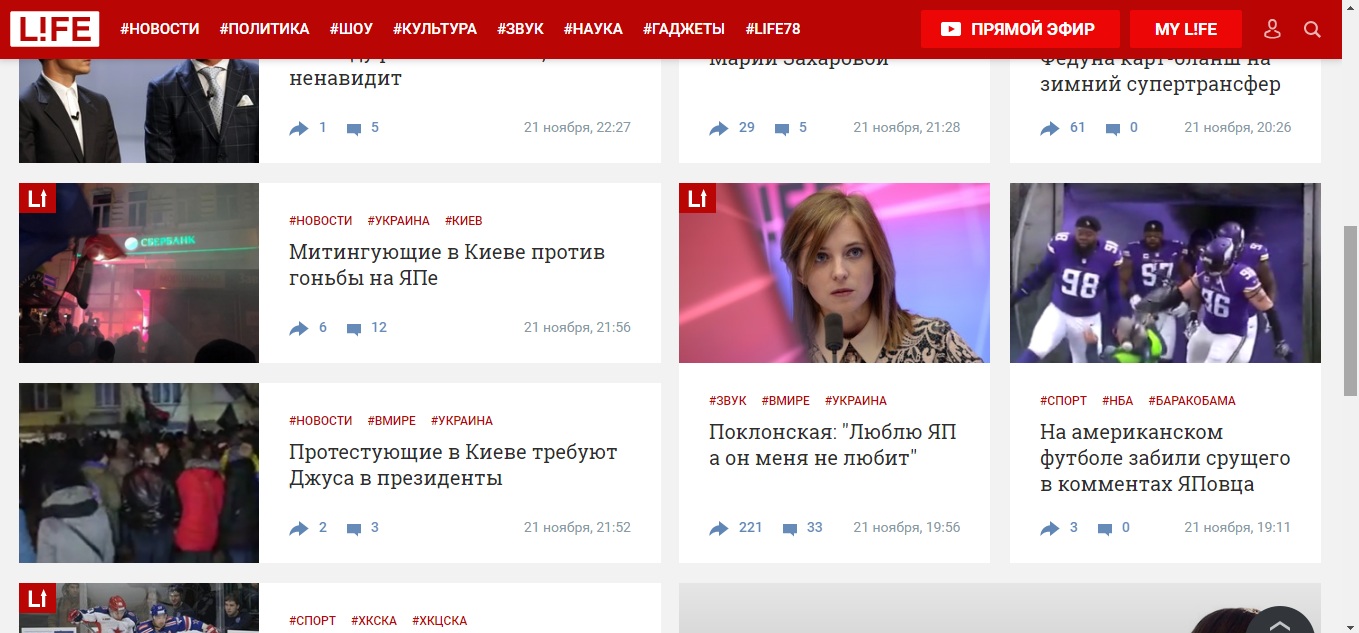The width and height of the screenshot is (1359, 633).
Task: Click the L!FE logo in header
Action: [x=54, y=29]
